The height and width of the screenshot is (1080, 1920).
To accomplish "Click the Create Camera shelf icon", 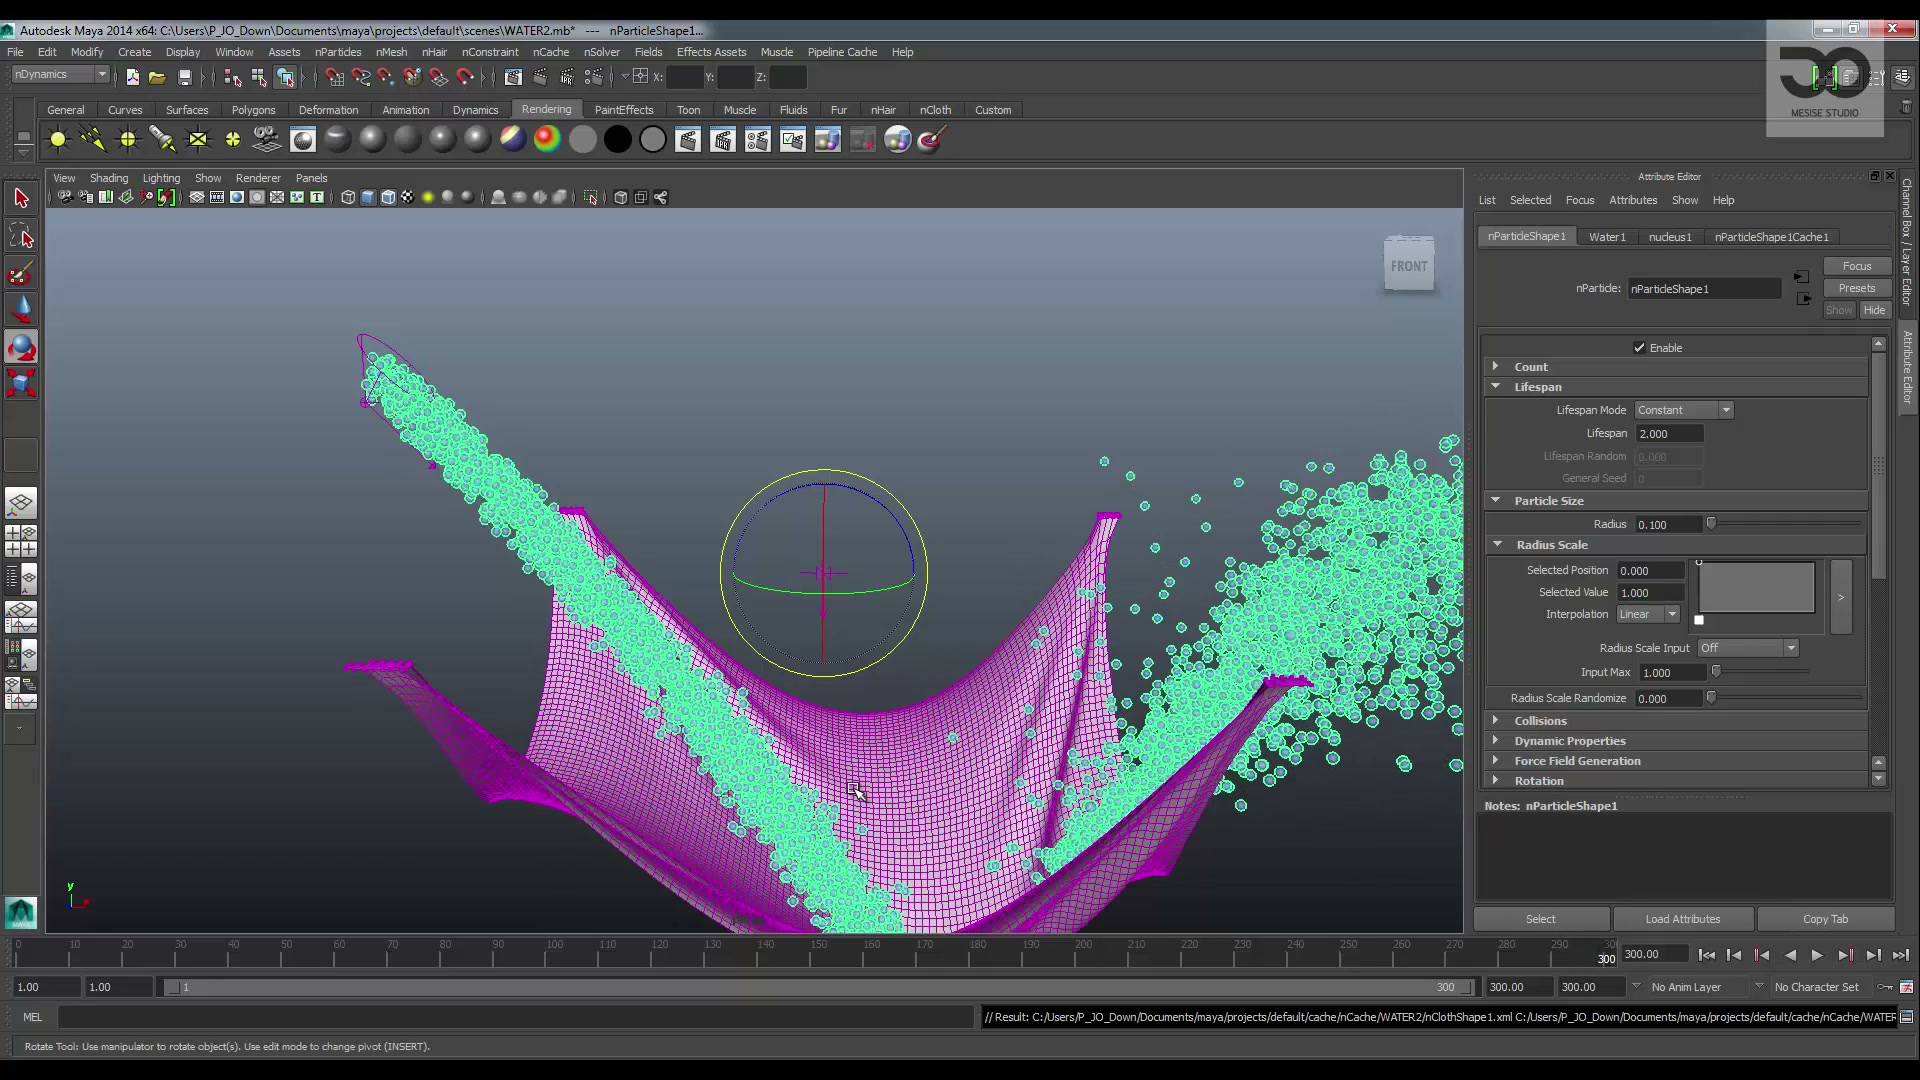I will (x=267, y=140).
